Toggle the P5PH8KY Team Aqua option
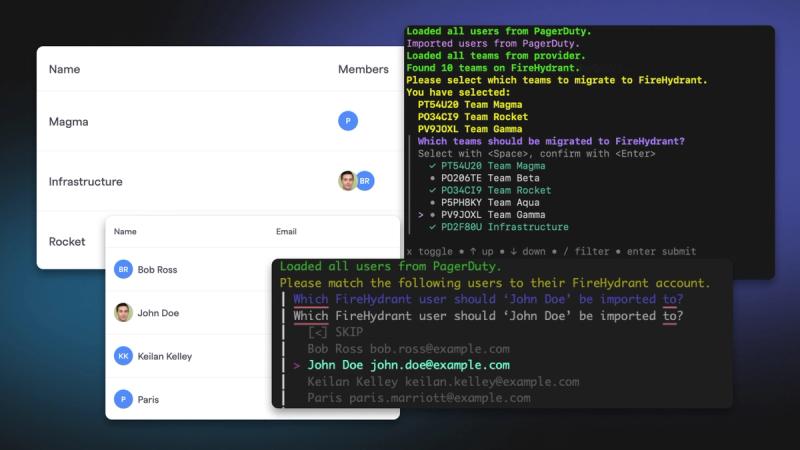This screenshot has height=450, width=800. [484, 203]
